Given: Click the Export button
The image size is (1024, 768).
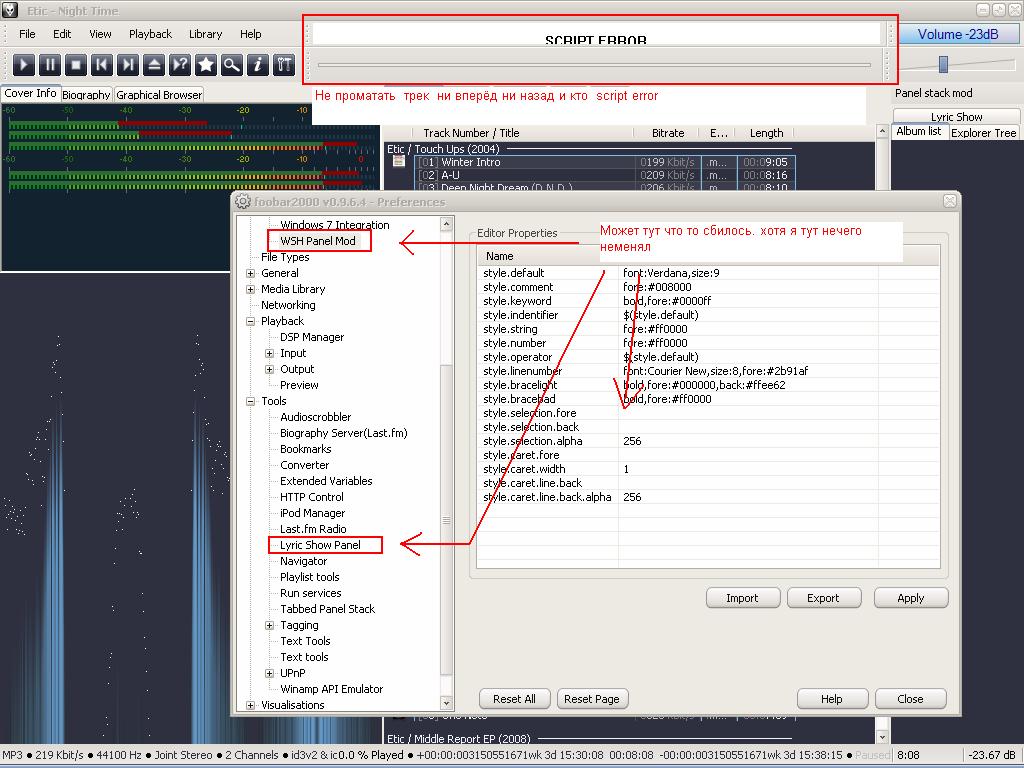Looking at the screenshot, I should pyautogui.click(x=824, y=598).
